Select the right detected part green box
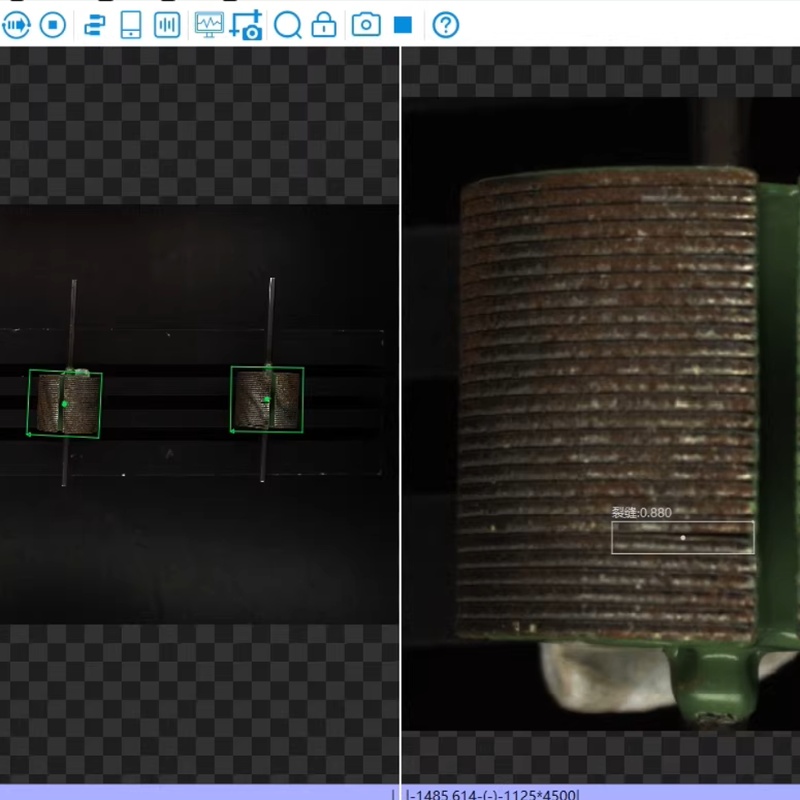800x800 pixels. (x=267, y=399)
